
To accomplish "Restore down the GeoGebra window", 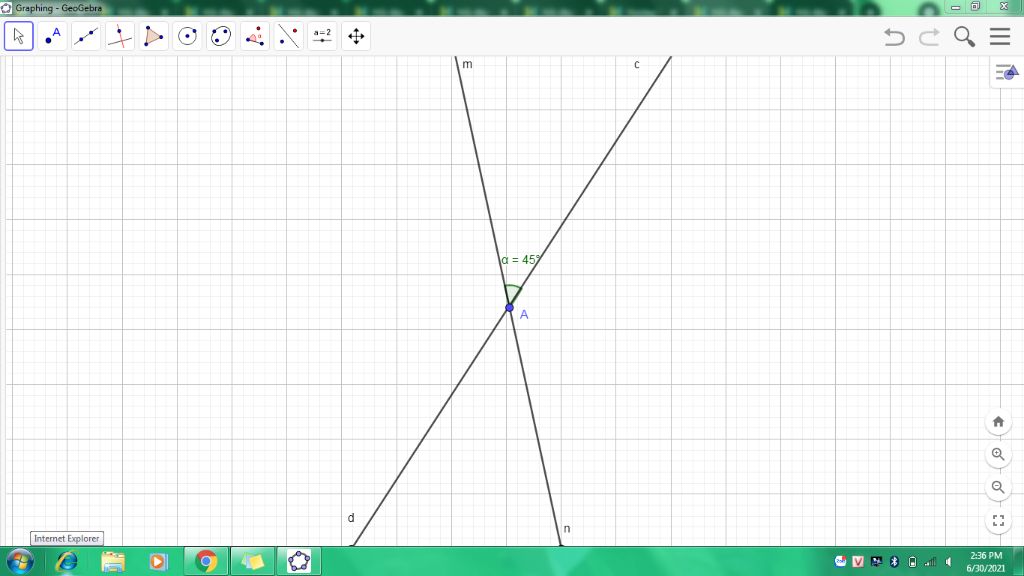I will [x=975, y=7].
